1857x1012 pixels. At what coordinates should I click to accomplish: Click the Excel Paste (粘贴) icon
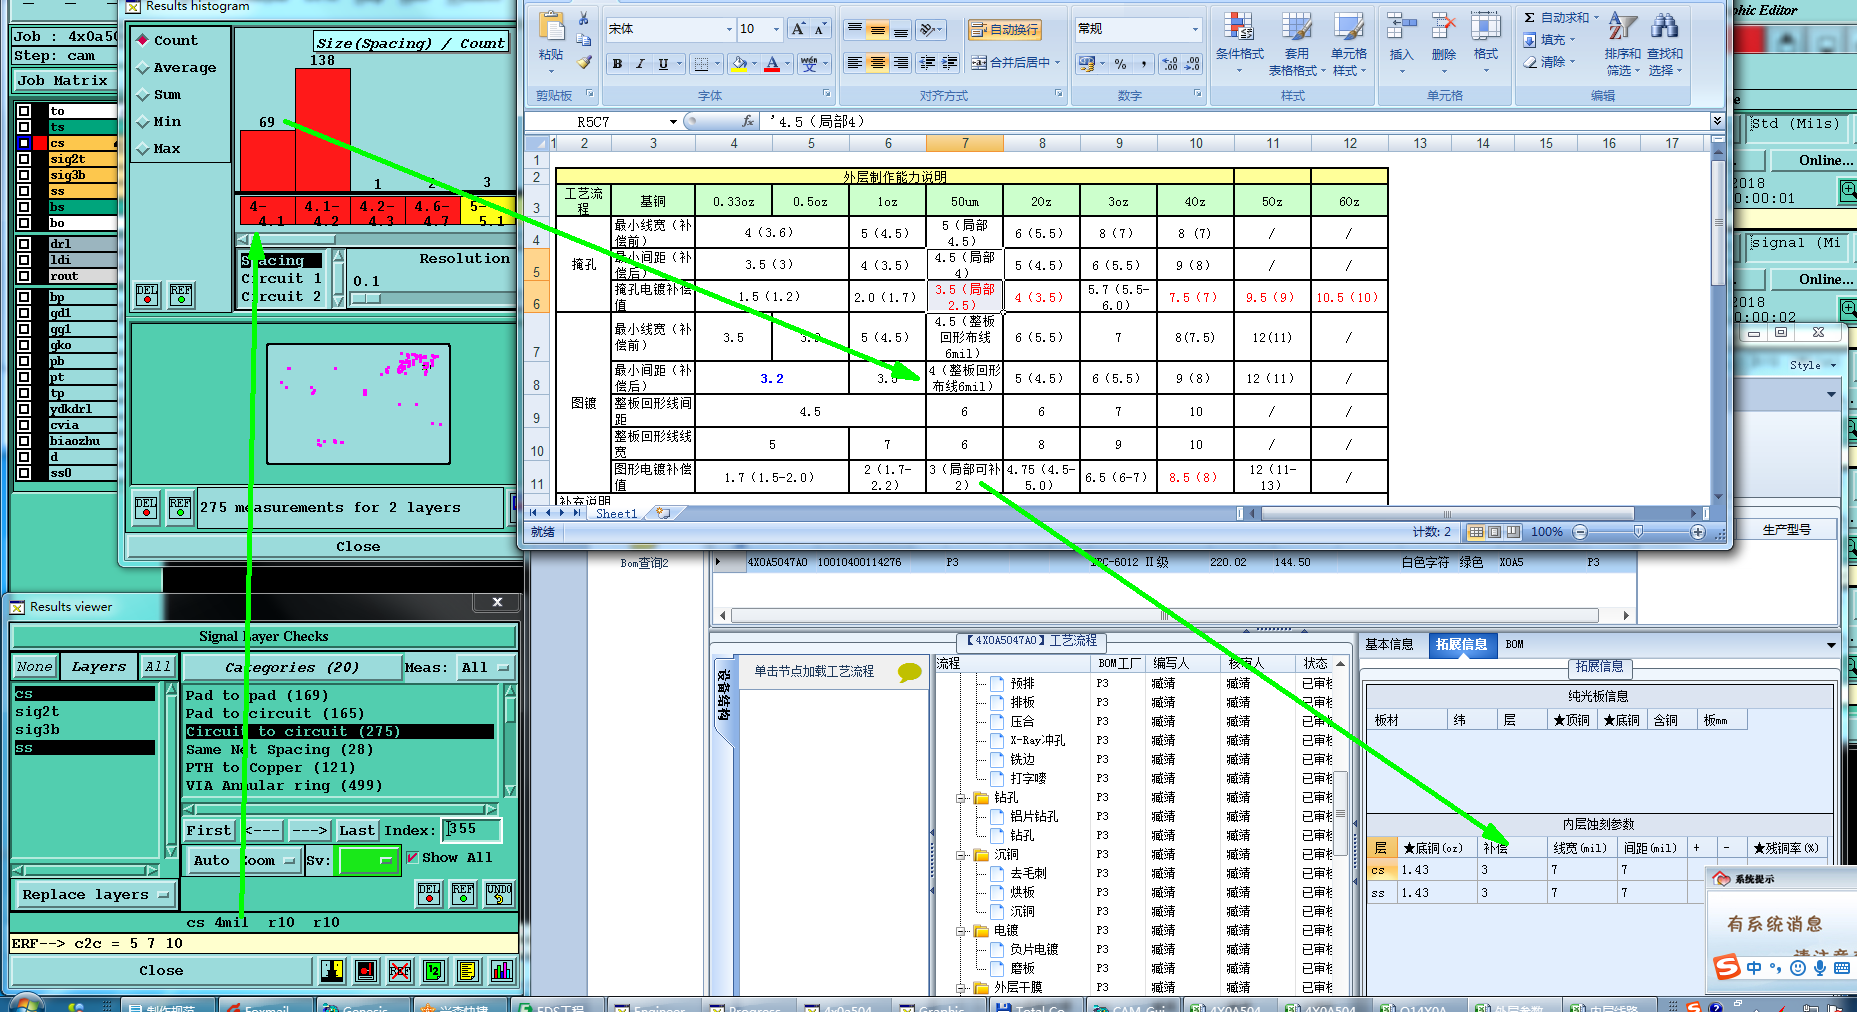pyautogui.click(x=550, y=27)
